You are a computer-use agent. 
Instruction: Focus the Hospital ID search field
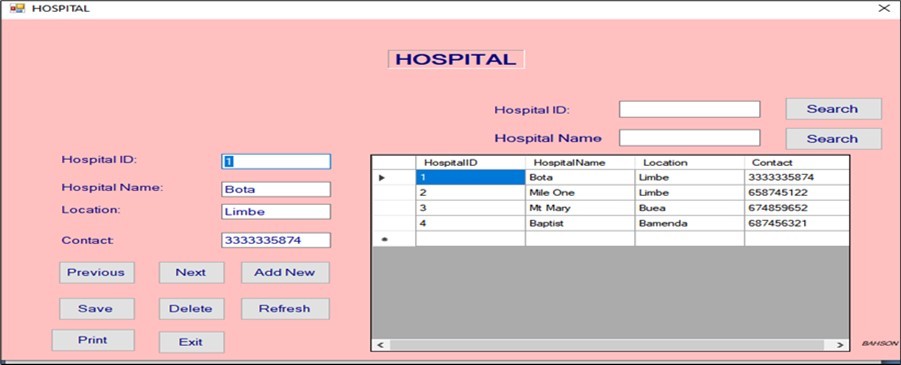[x=690, y=109]
